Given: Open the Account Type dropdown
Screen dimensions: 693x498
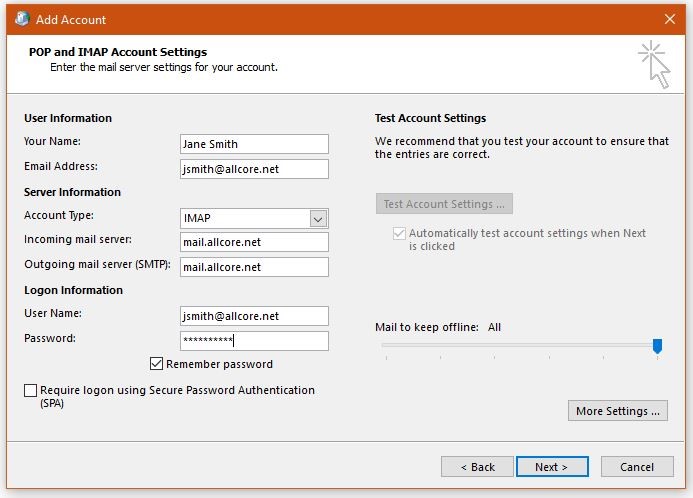Looking at the screenshot, I should coord(318,218).
